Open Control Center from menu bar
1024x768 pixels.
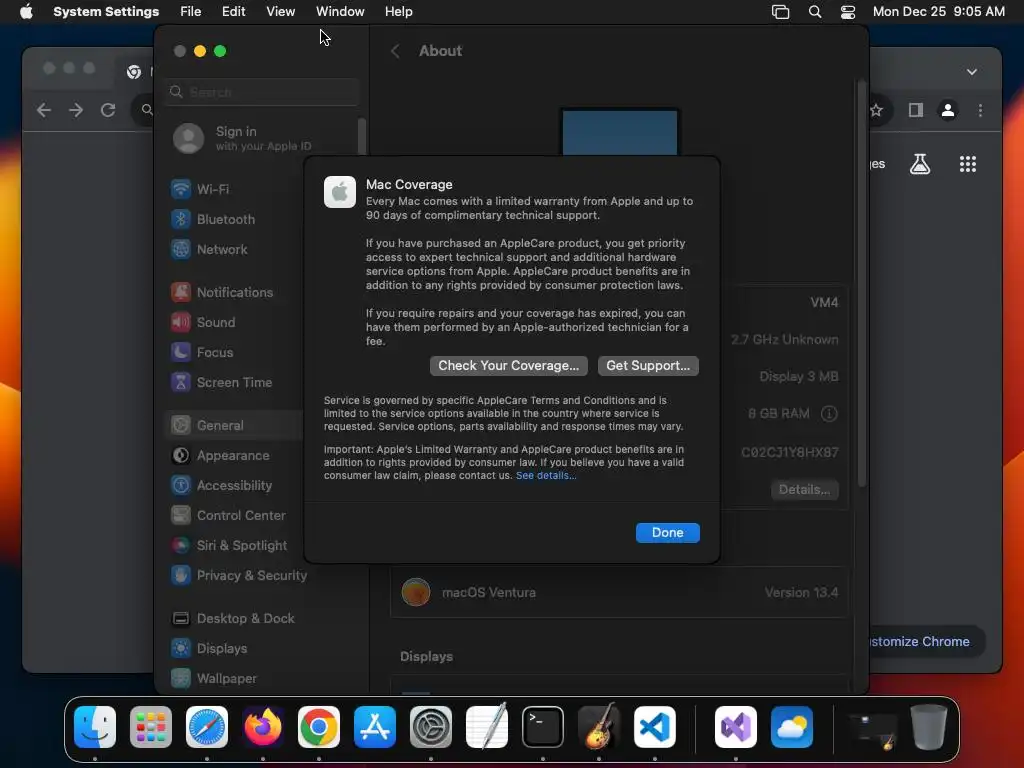[848, 12]
